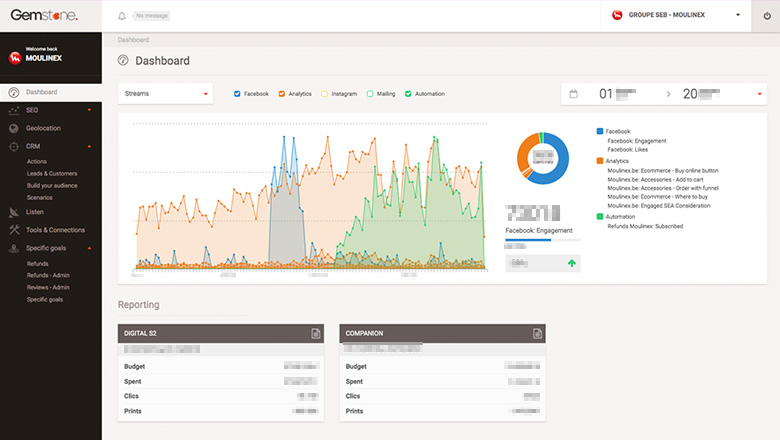
Task: Uncheck the Automation stream checkbox
Action: tap(408, 94)
